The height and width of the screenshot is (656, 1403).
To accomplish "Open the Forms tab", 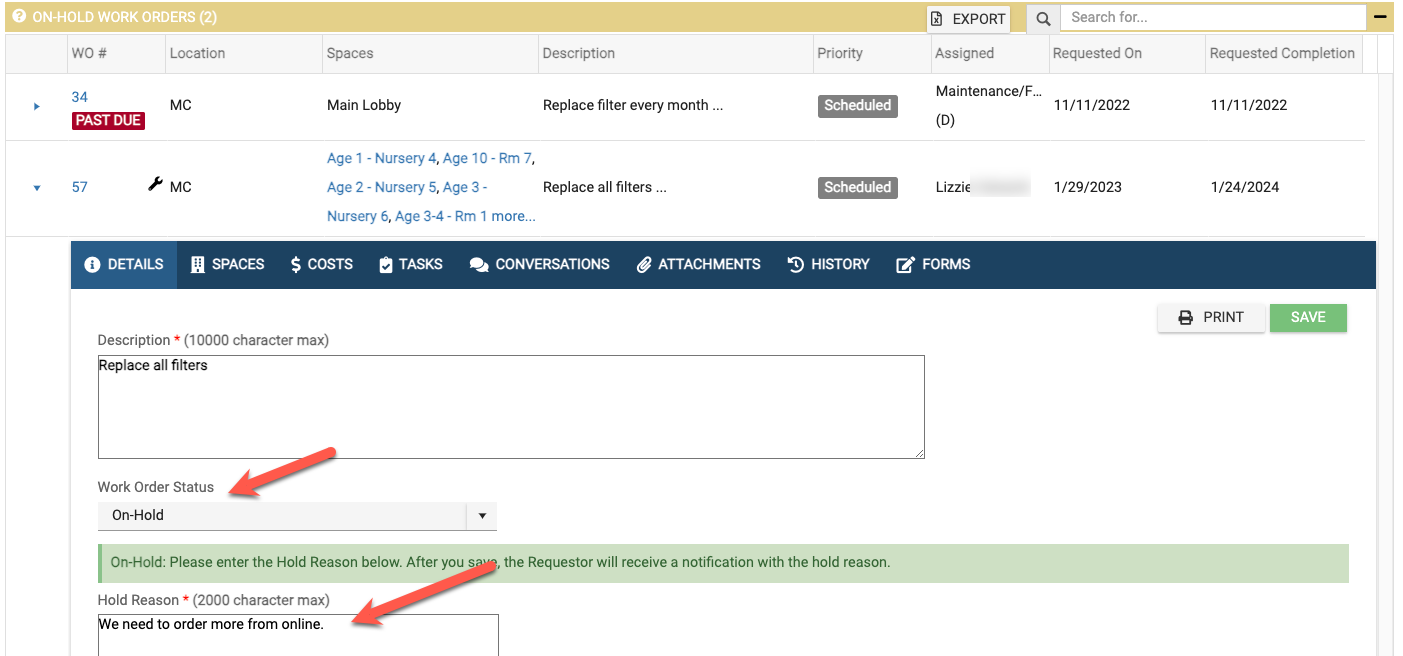I will click(933, 264).
